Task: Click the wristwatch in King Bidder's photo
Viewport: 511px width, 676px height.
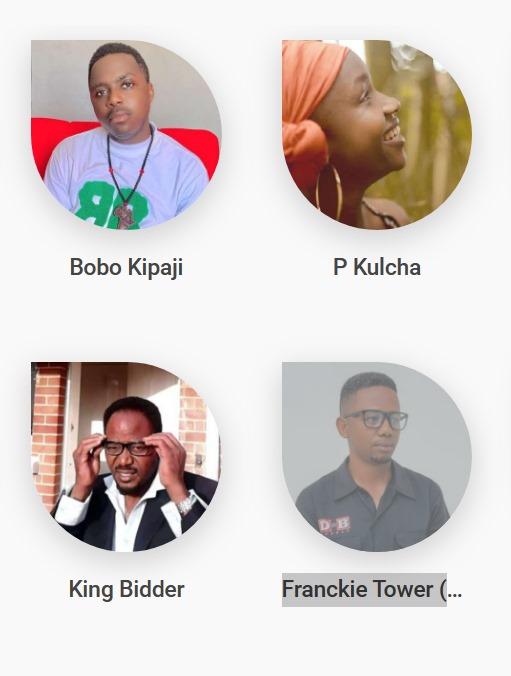Action: tap(187, 503)
